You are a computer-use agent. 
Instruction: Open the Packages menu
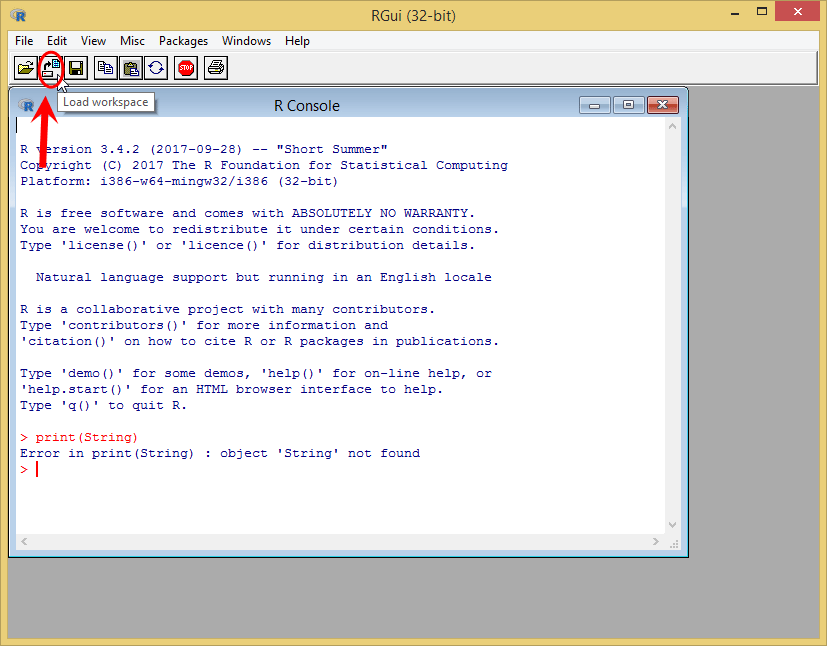(183, 41)
